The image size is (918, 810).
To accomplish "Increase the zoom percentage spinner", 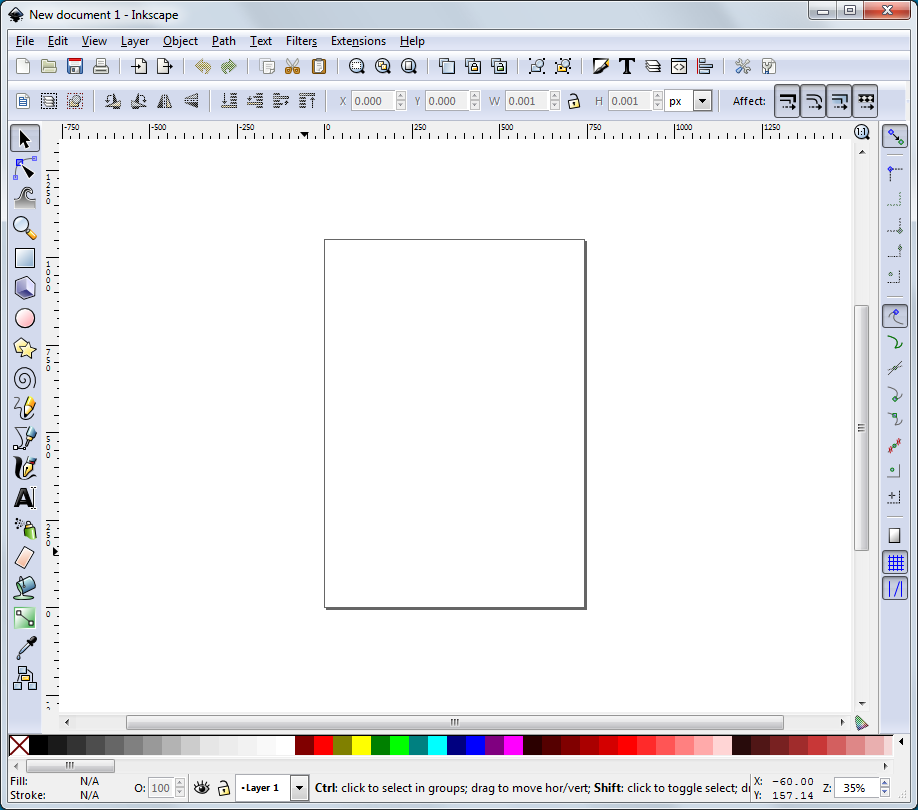I will 885,783.
